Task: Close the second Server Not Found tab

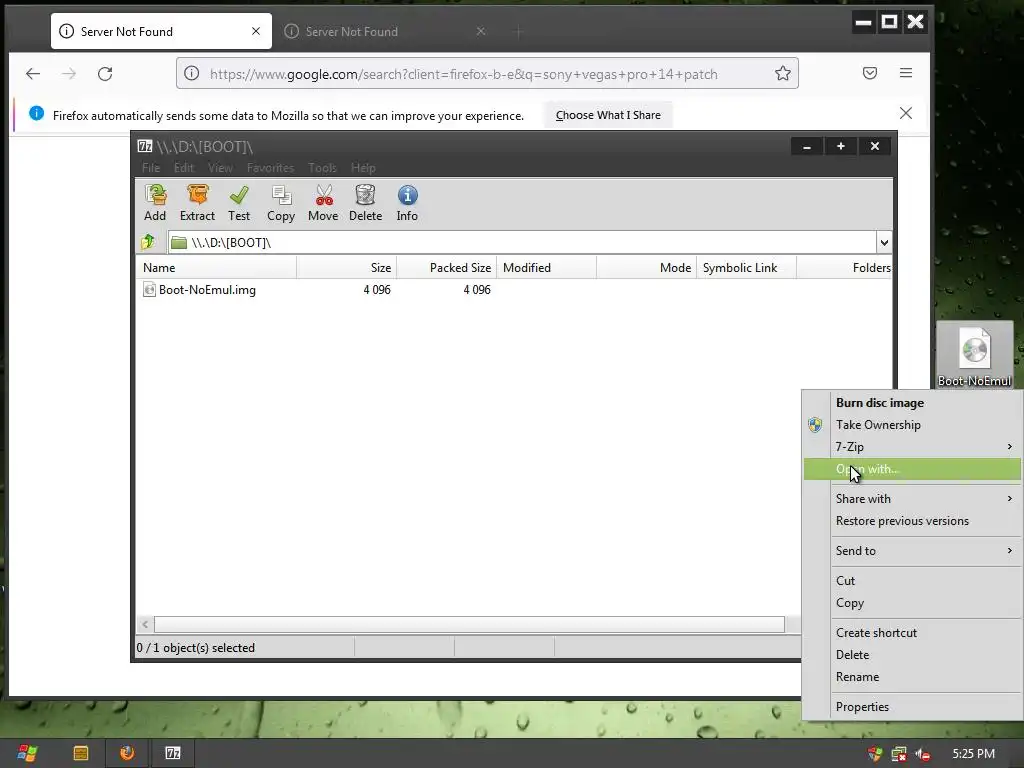Action: pyautogui.click(x=481, y=31)
